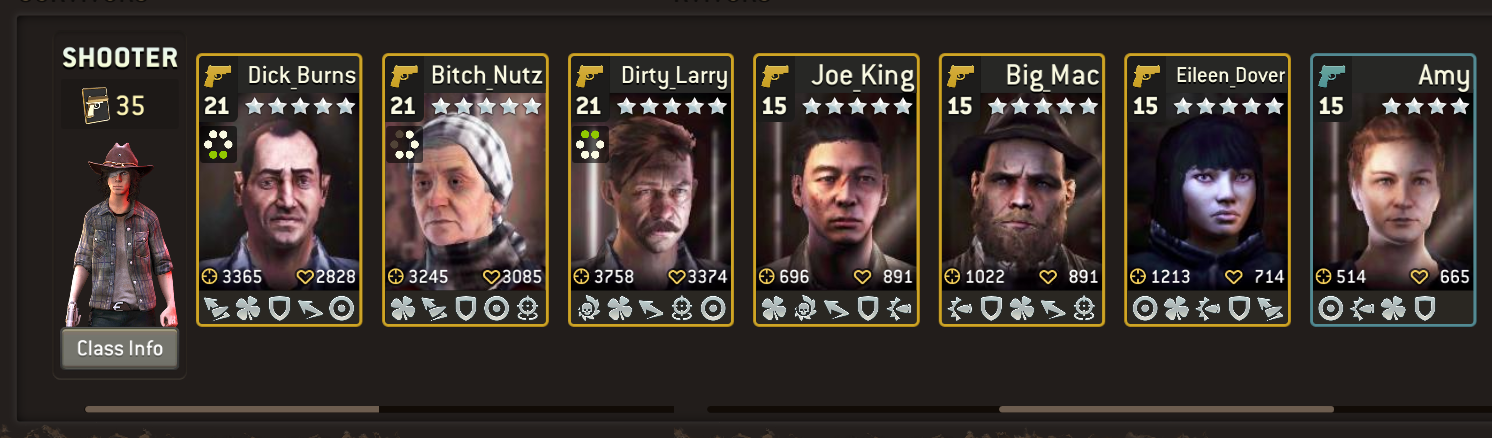Click the gold pistol icon on Joe_King's card
The image size is (1492, 438).
[x=774, y=75]
